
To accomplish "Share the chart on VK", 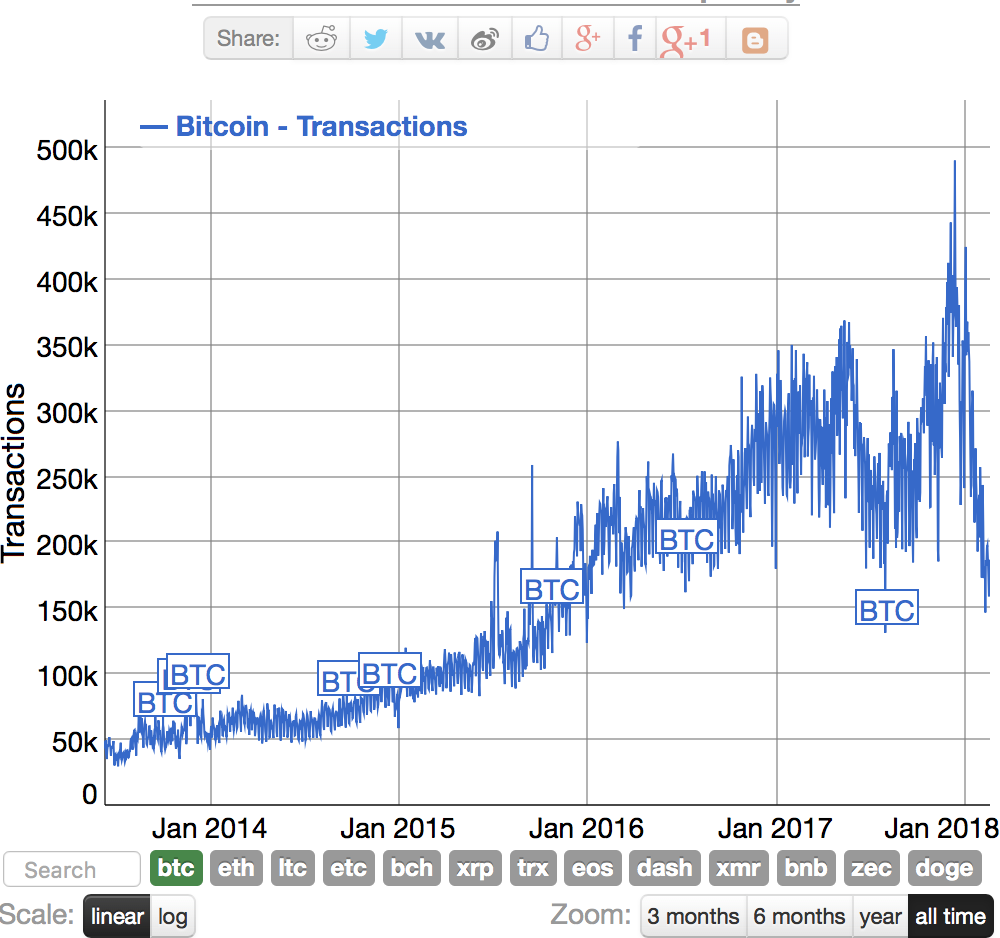I will click(430, 39).
